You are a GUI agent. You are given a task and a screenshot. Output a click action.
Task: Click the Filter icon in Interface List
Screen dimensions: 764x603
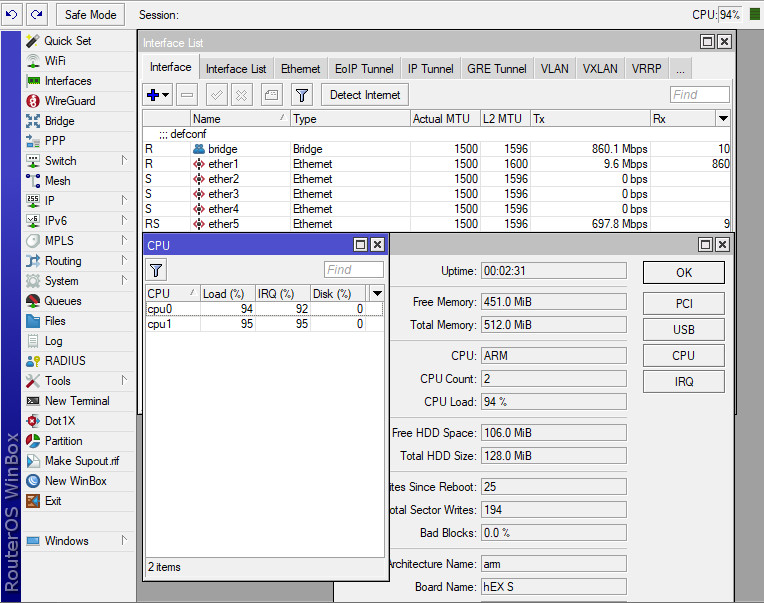point(302,94)
